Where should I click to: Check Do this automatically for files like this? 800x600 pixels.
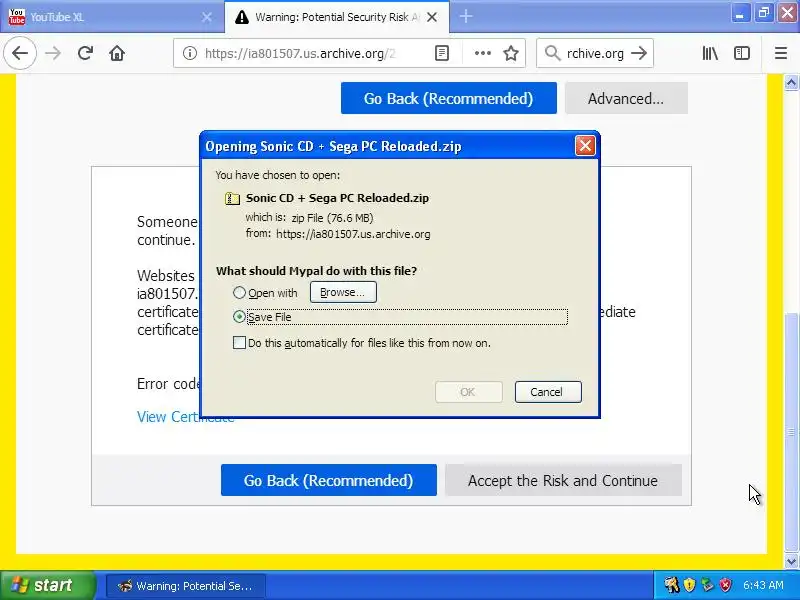tap(239, 343)
